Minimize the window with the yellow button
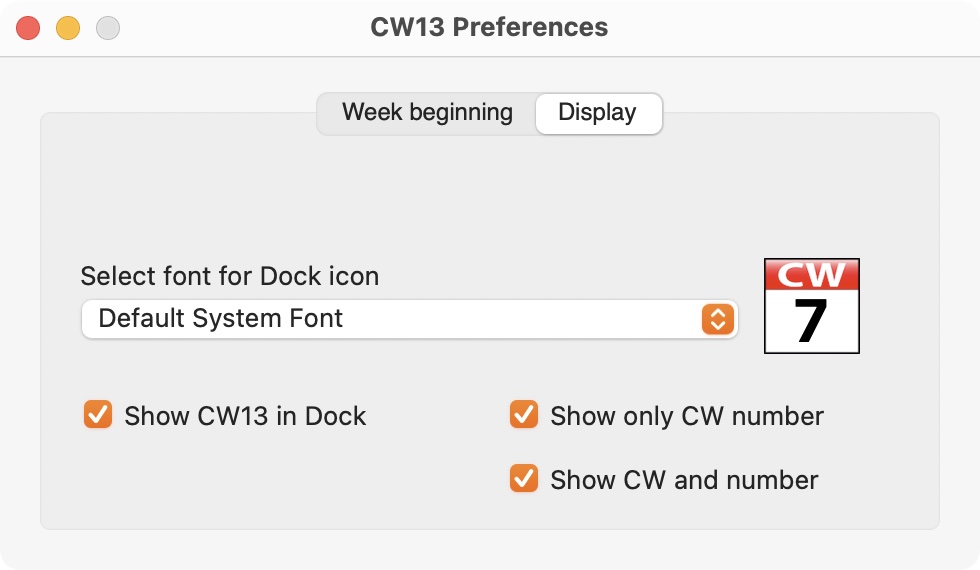The height and width of the screenshot is (570, 980). tap(68, 28)
